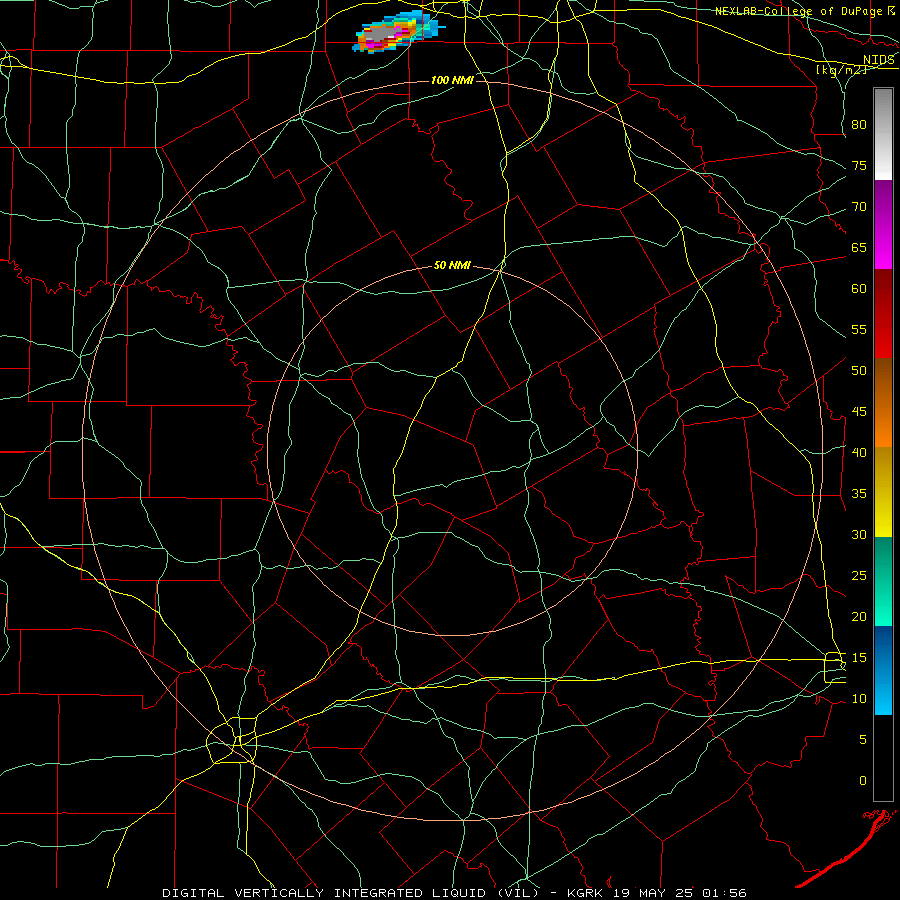Select the "65" scale value
Image resolution: width=900 pixels, height=900 pixels.
(859, 247)
